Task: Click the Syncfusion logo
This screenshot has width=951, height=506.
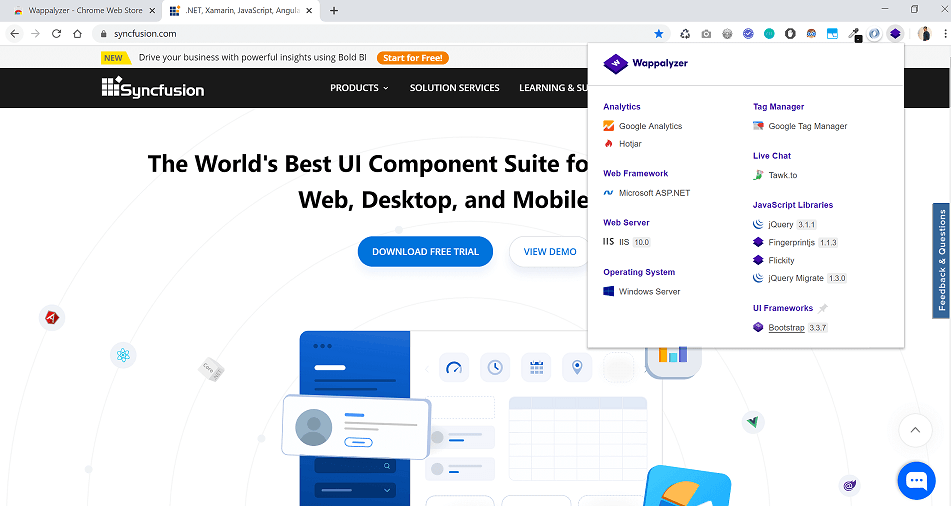Action: pyautogui.click(x=153, y=88)
